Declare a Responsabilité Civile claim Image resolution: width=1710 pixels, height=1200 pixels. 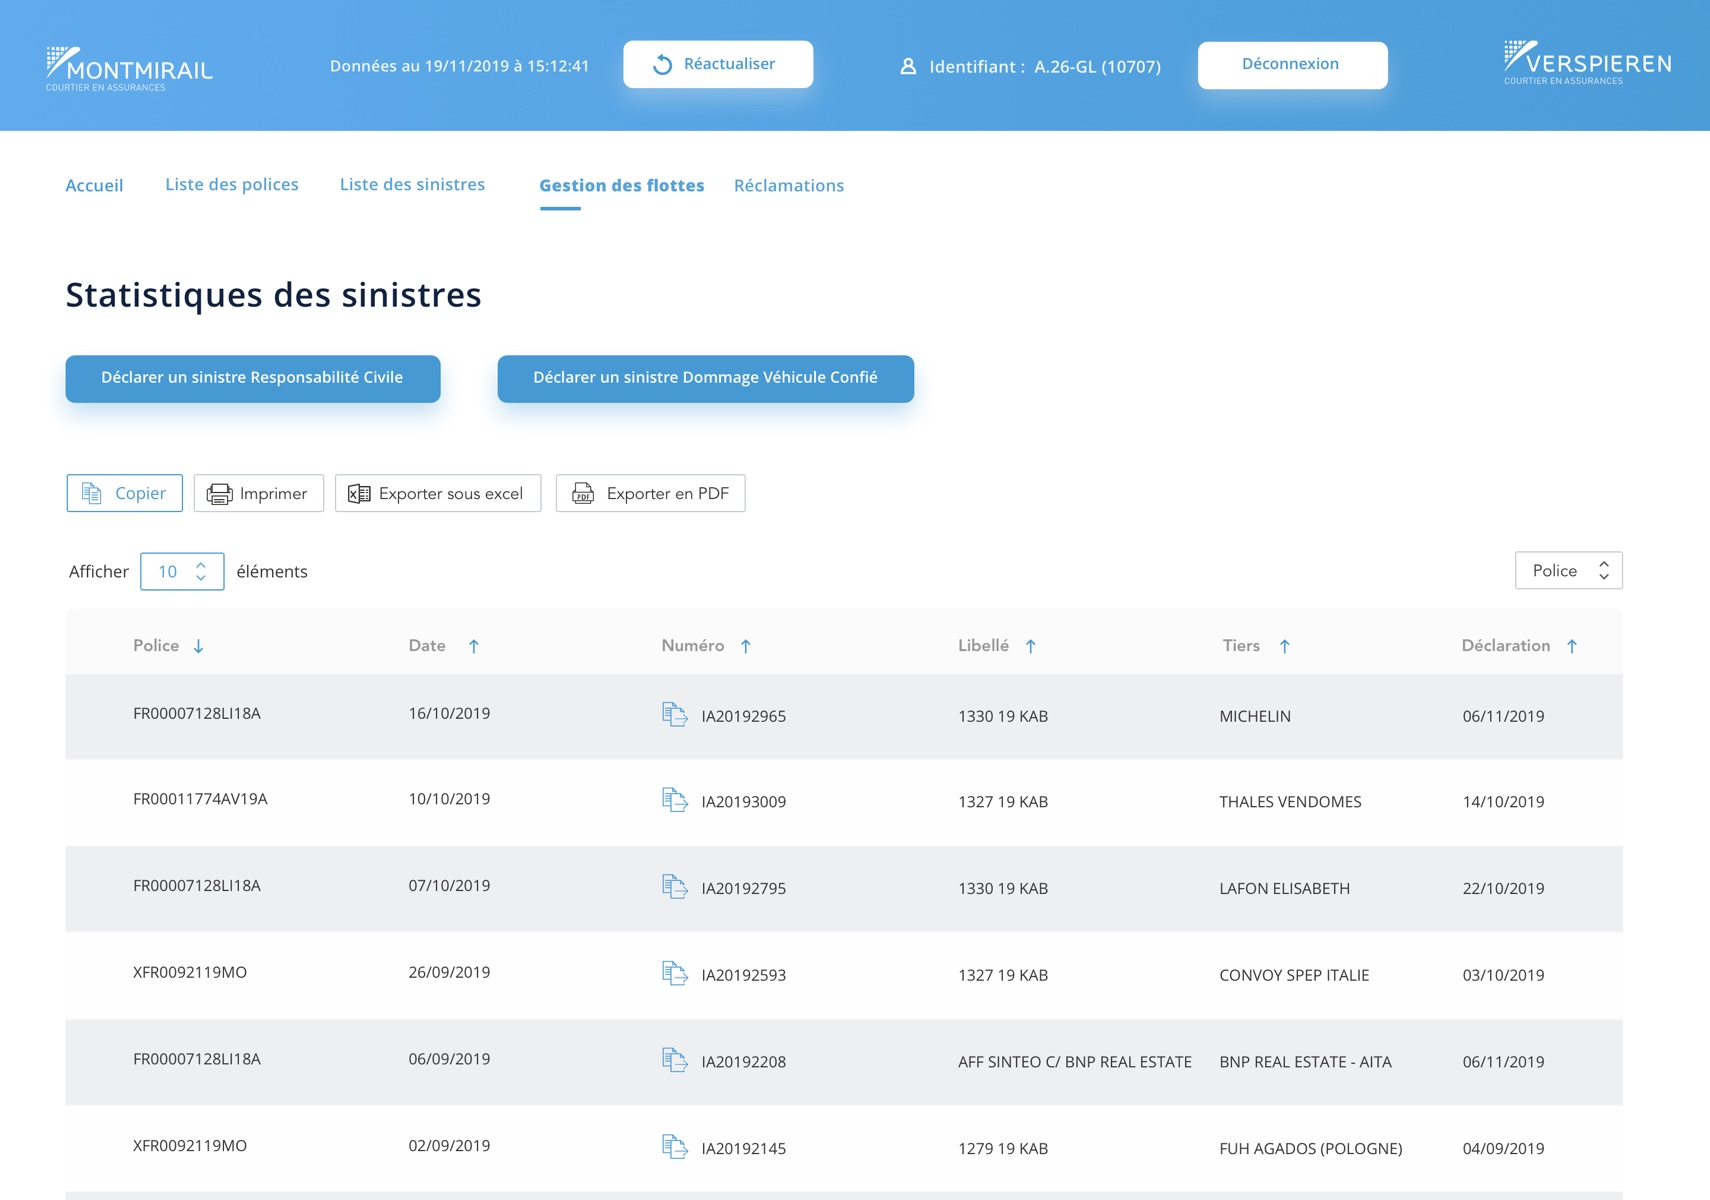point(253,378)
